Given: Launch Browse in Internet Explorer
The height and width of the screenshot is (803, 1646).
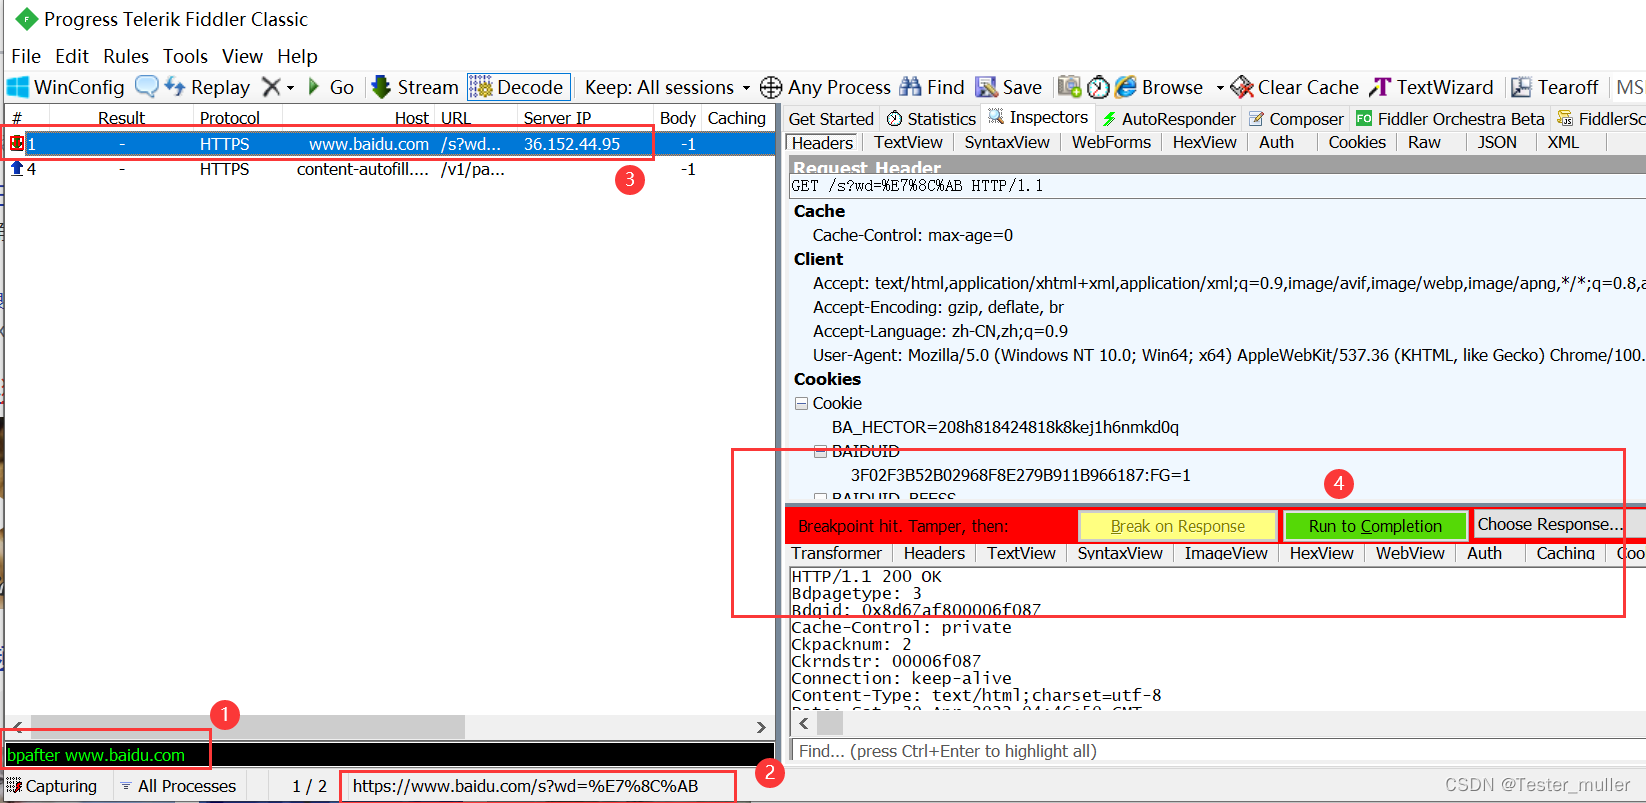Looking at the screenshot, I should tap(1160, 87).
